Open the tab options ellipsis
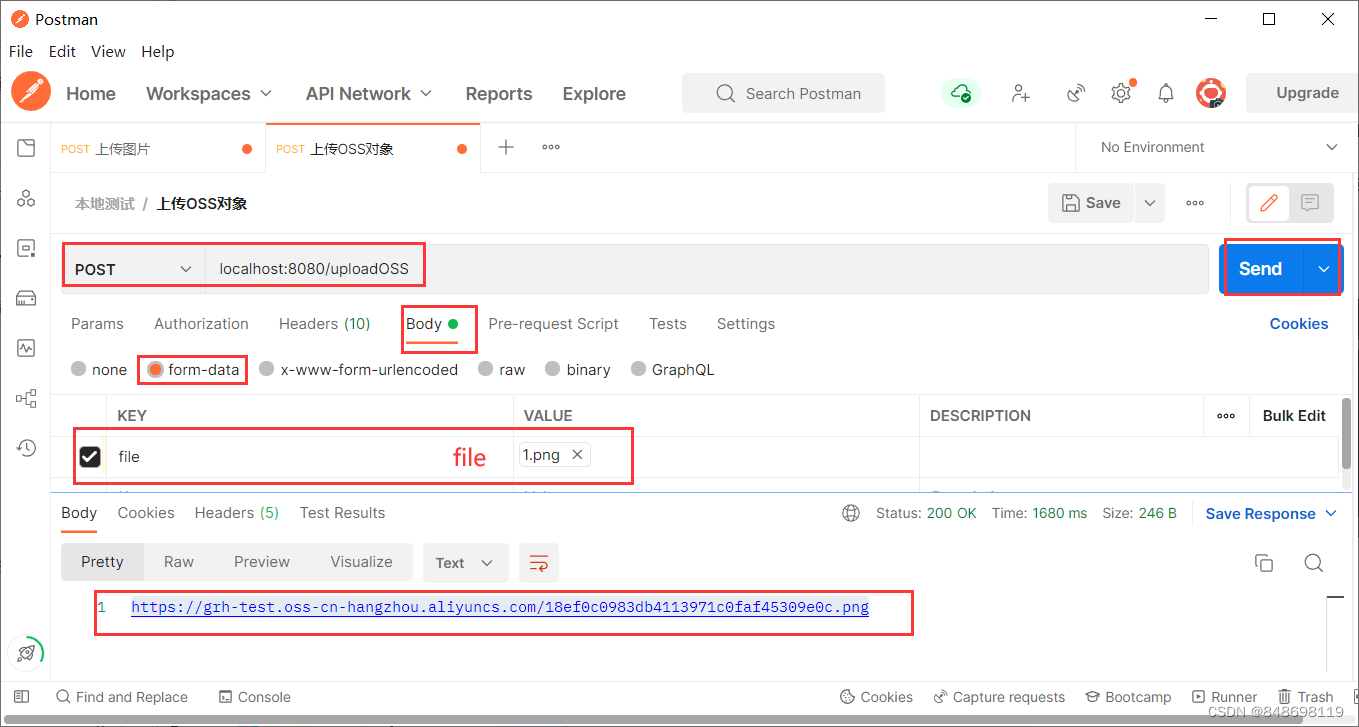Screen dimensions: 1359x727 [x=551, y=147]
